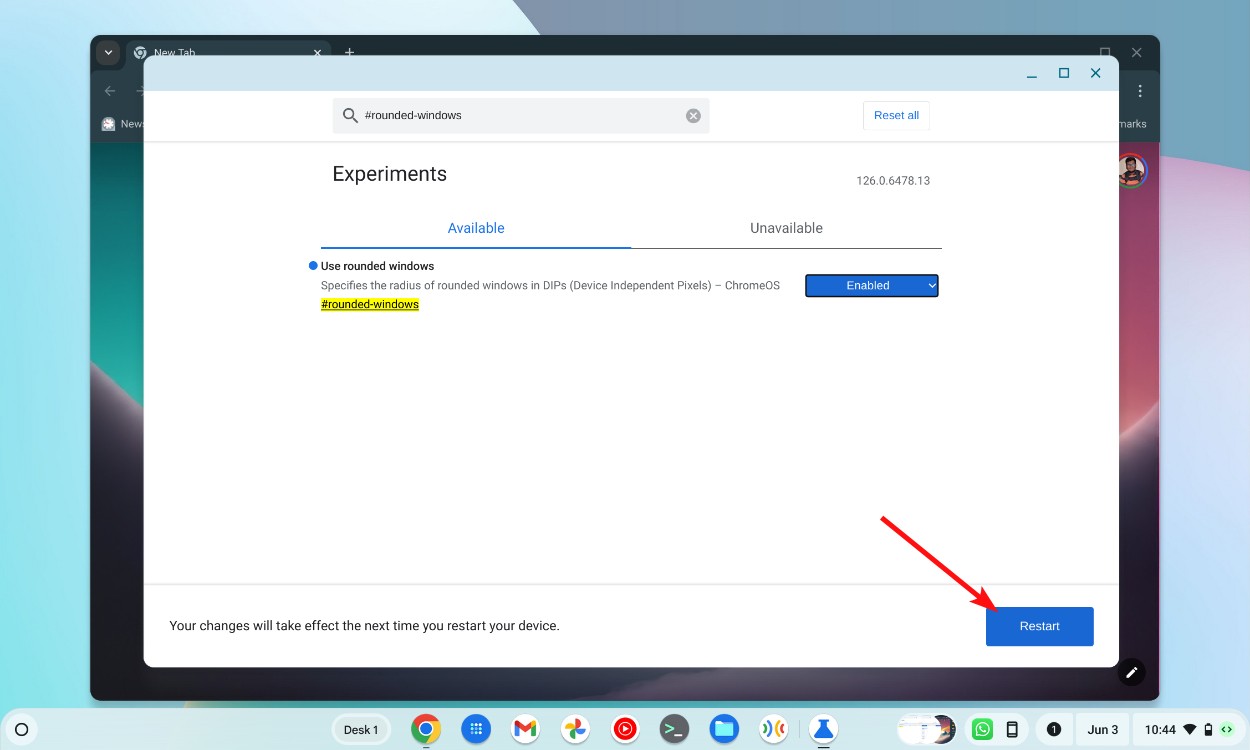Viewport: 1250px width, 750px height.
Task: Launch the flask experiments app on the shelf
Action: [823, 729]
